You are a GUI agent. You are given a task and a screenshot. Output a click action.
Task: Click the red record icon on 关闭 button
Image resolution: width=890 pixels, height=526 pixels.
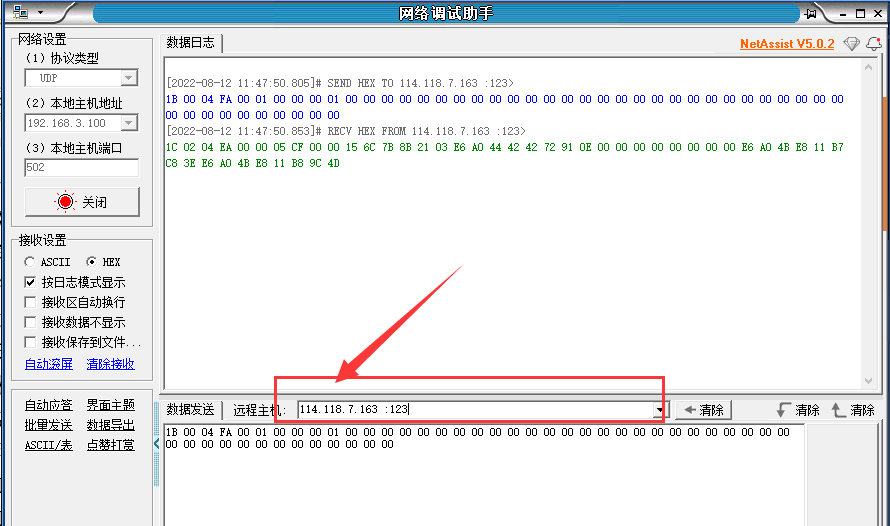pos(66,202)
